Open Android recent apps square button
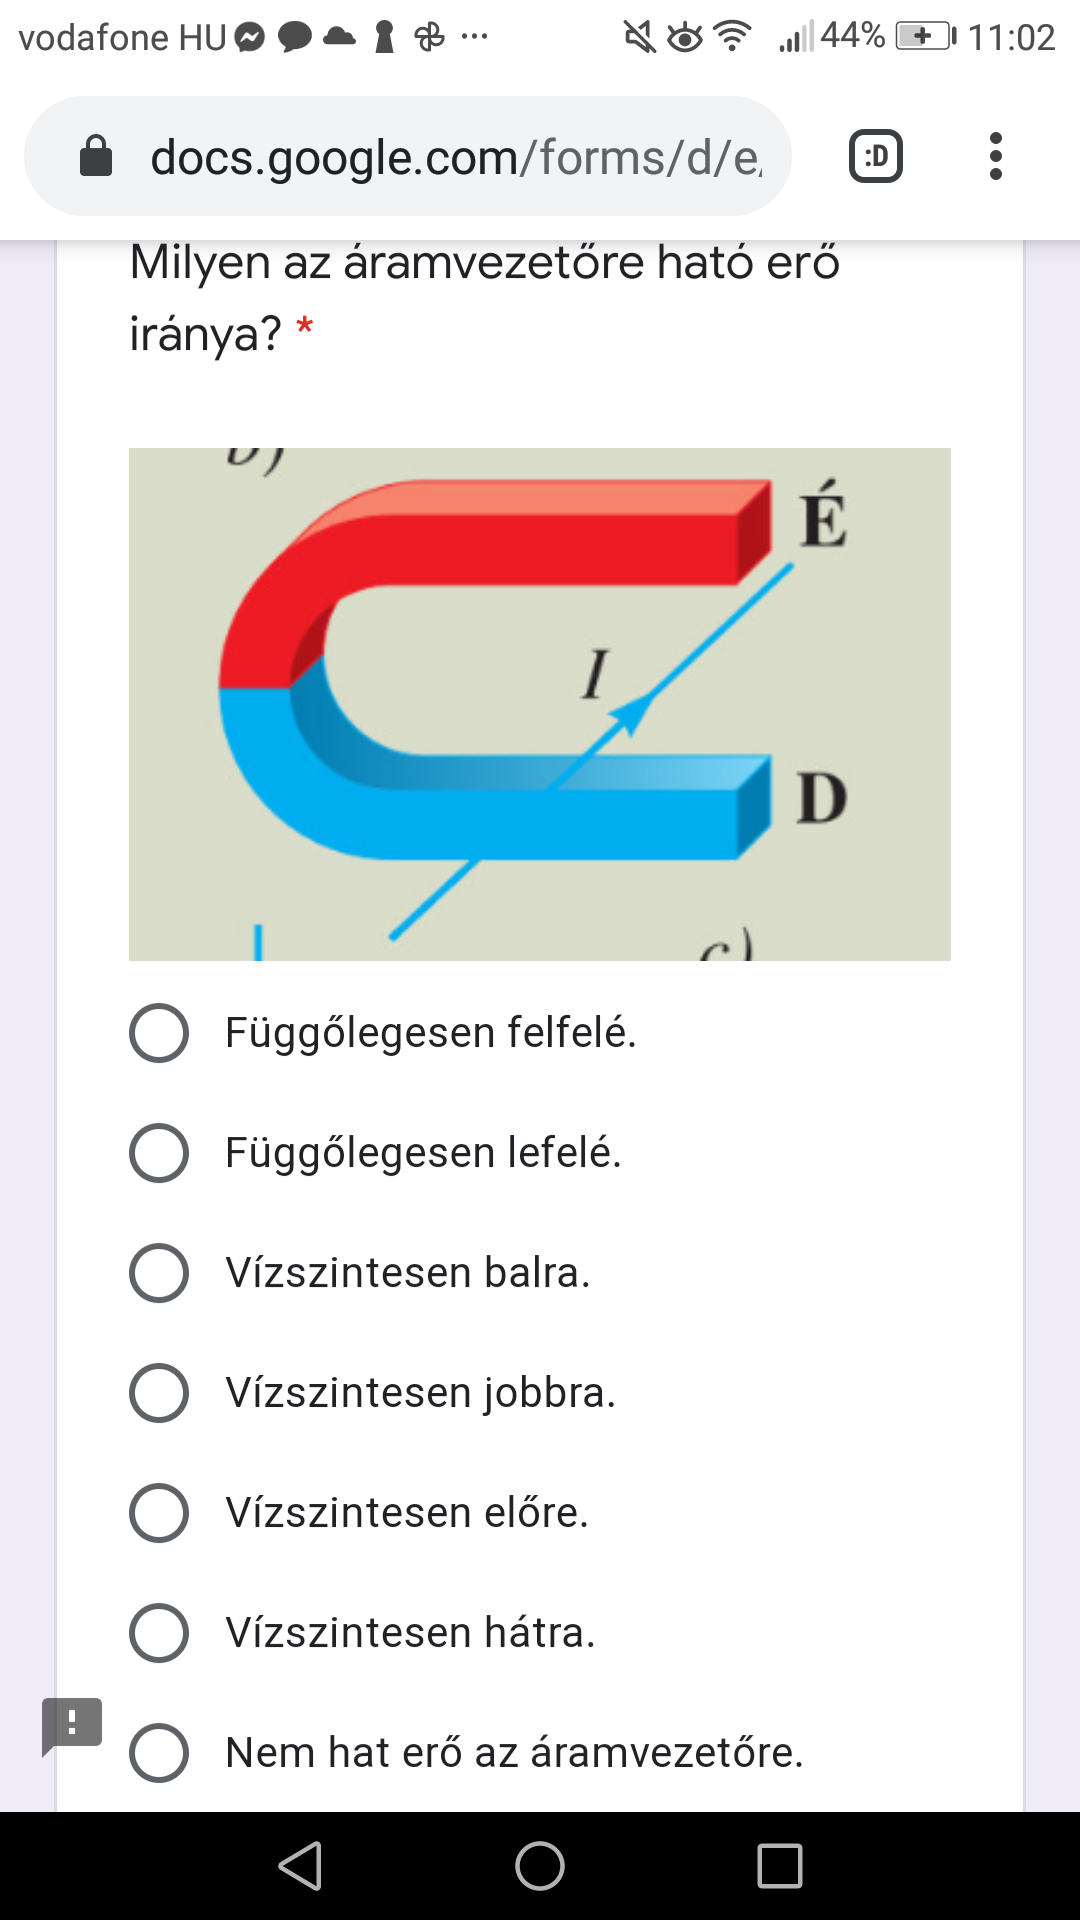 click(x=780, y=1866)
